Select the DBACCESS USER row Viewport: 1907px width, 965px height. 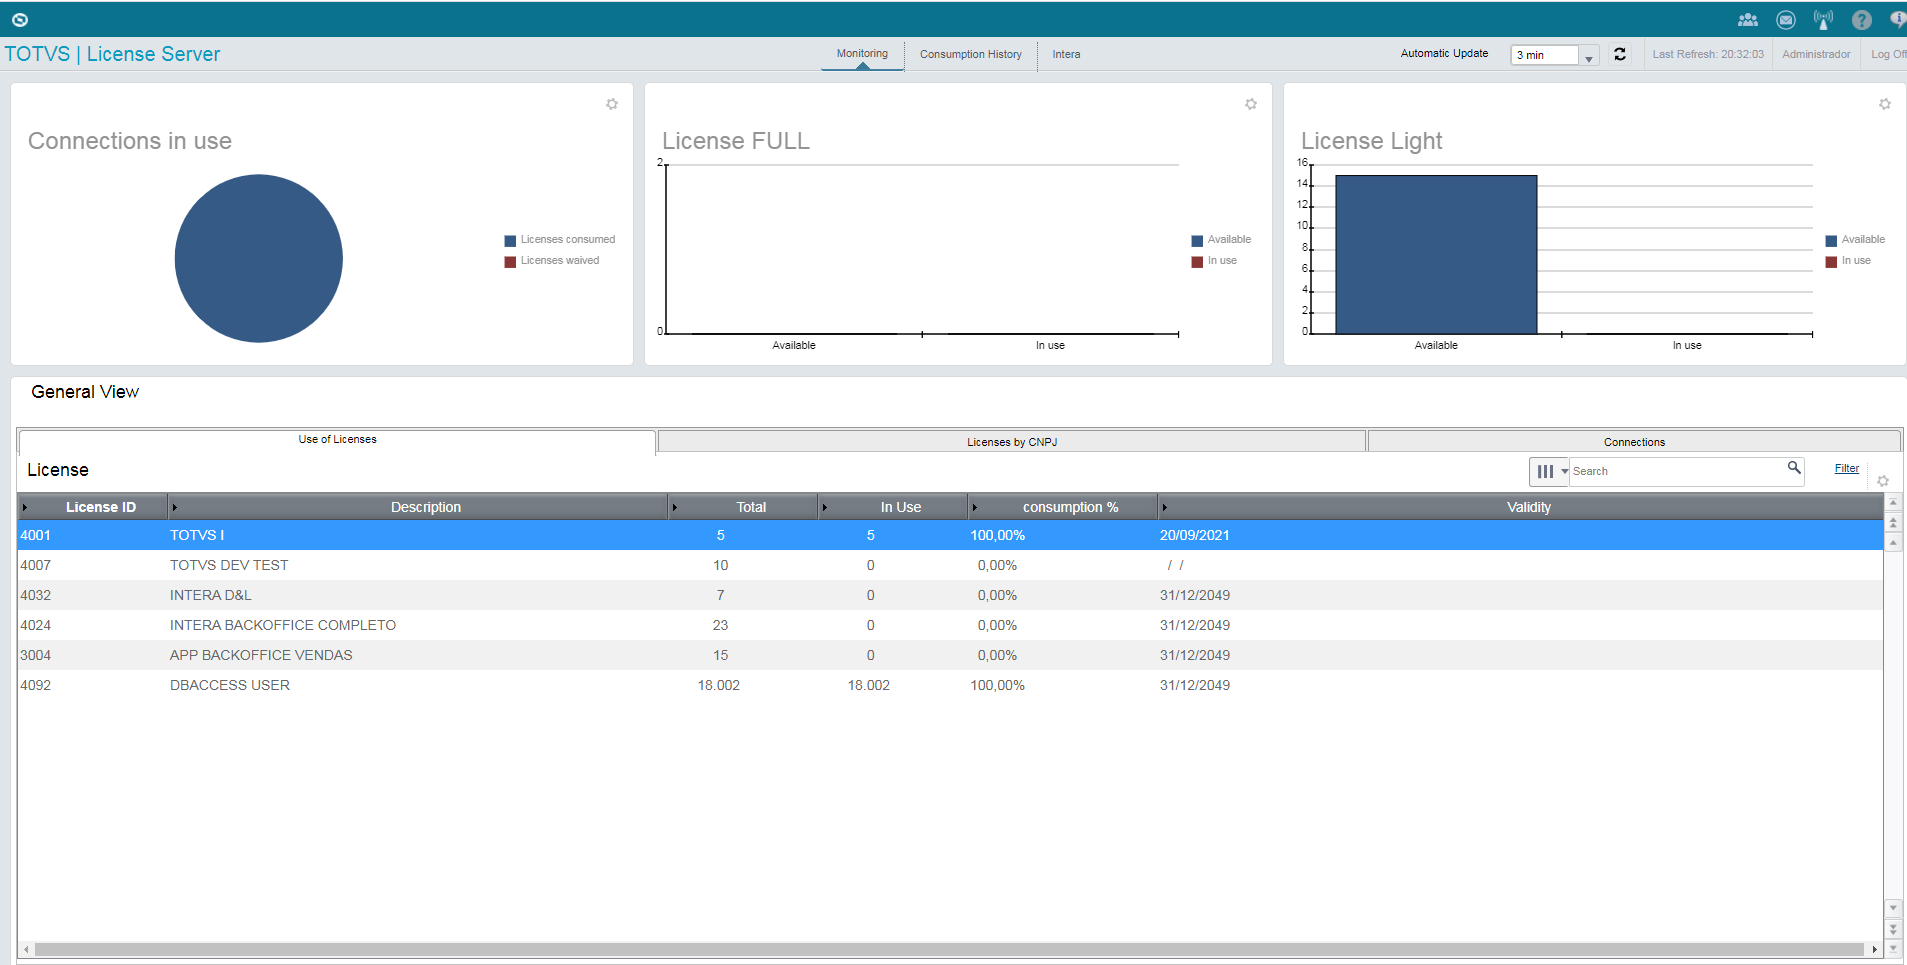[950, 685]
